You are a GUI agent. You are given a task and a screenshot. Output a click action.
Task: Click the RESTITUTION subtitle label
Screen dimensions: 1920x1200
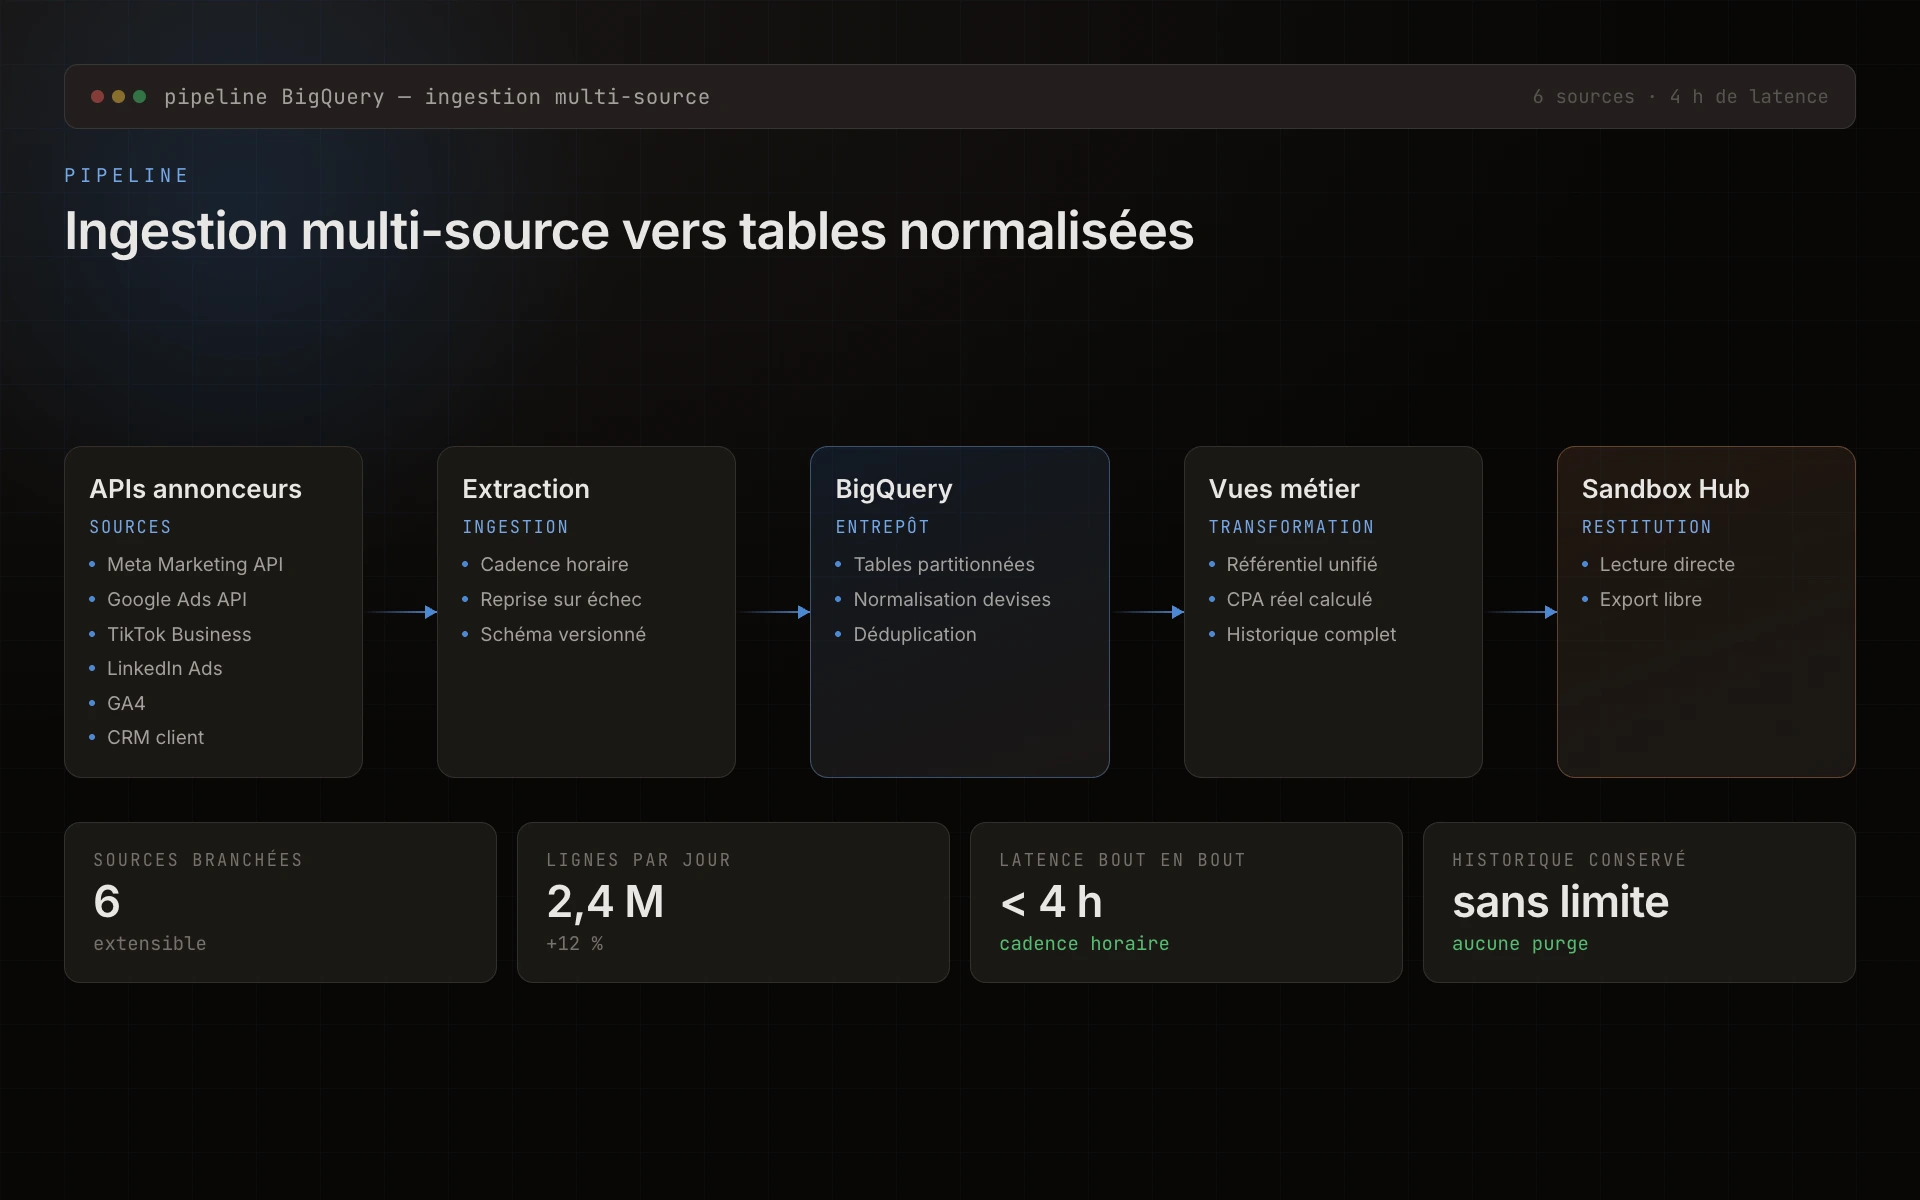[1646, 527]
